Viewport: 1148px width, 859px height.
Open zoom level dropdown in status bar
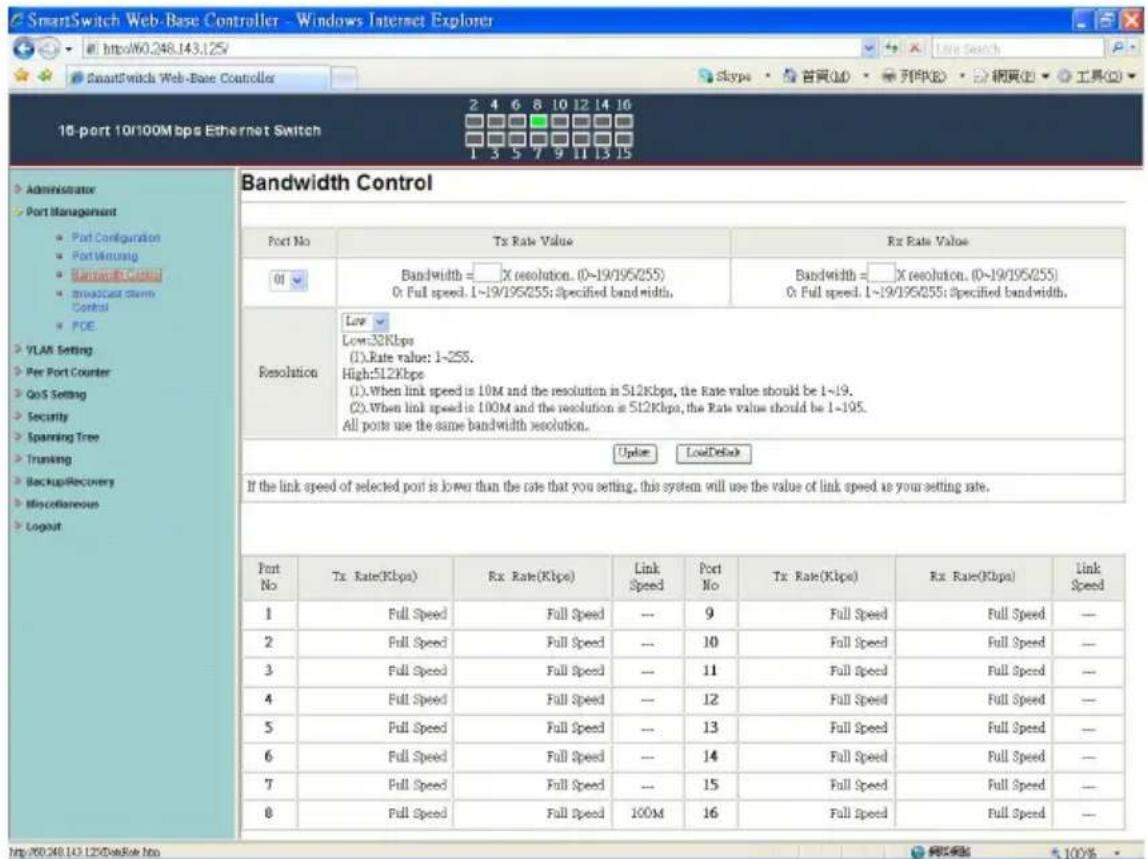pyautogui.click(x=1117, y=852)
